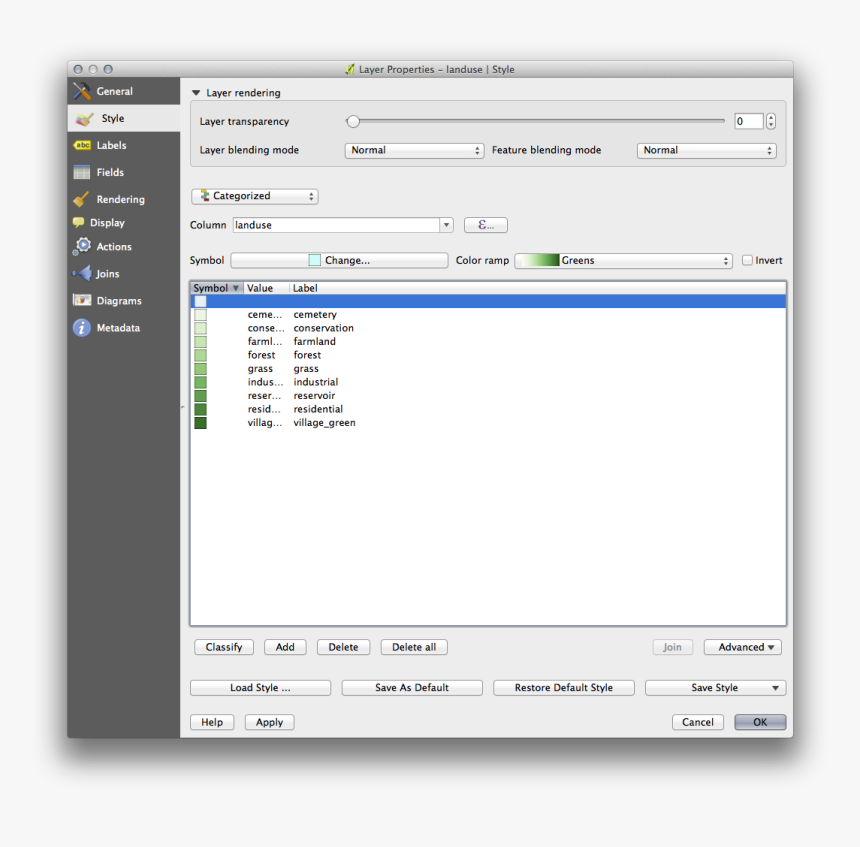
Task: Open the Column landuse dropdown arrow
Action: [446, 225]
